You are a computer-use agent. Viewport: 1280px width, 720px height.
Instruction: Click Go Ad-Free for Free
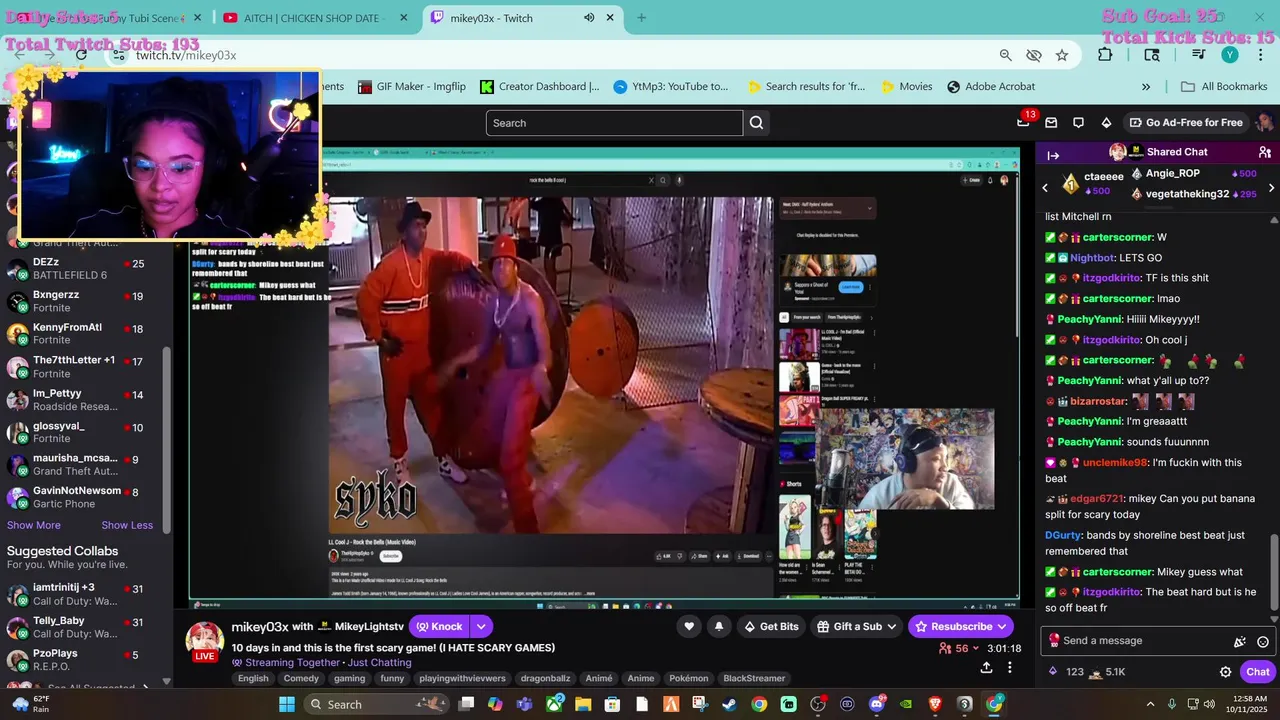pyautogui.click(x=1186, y=123)
